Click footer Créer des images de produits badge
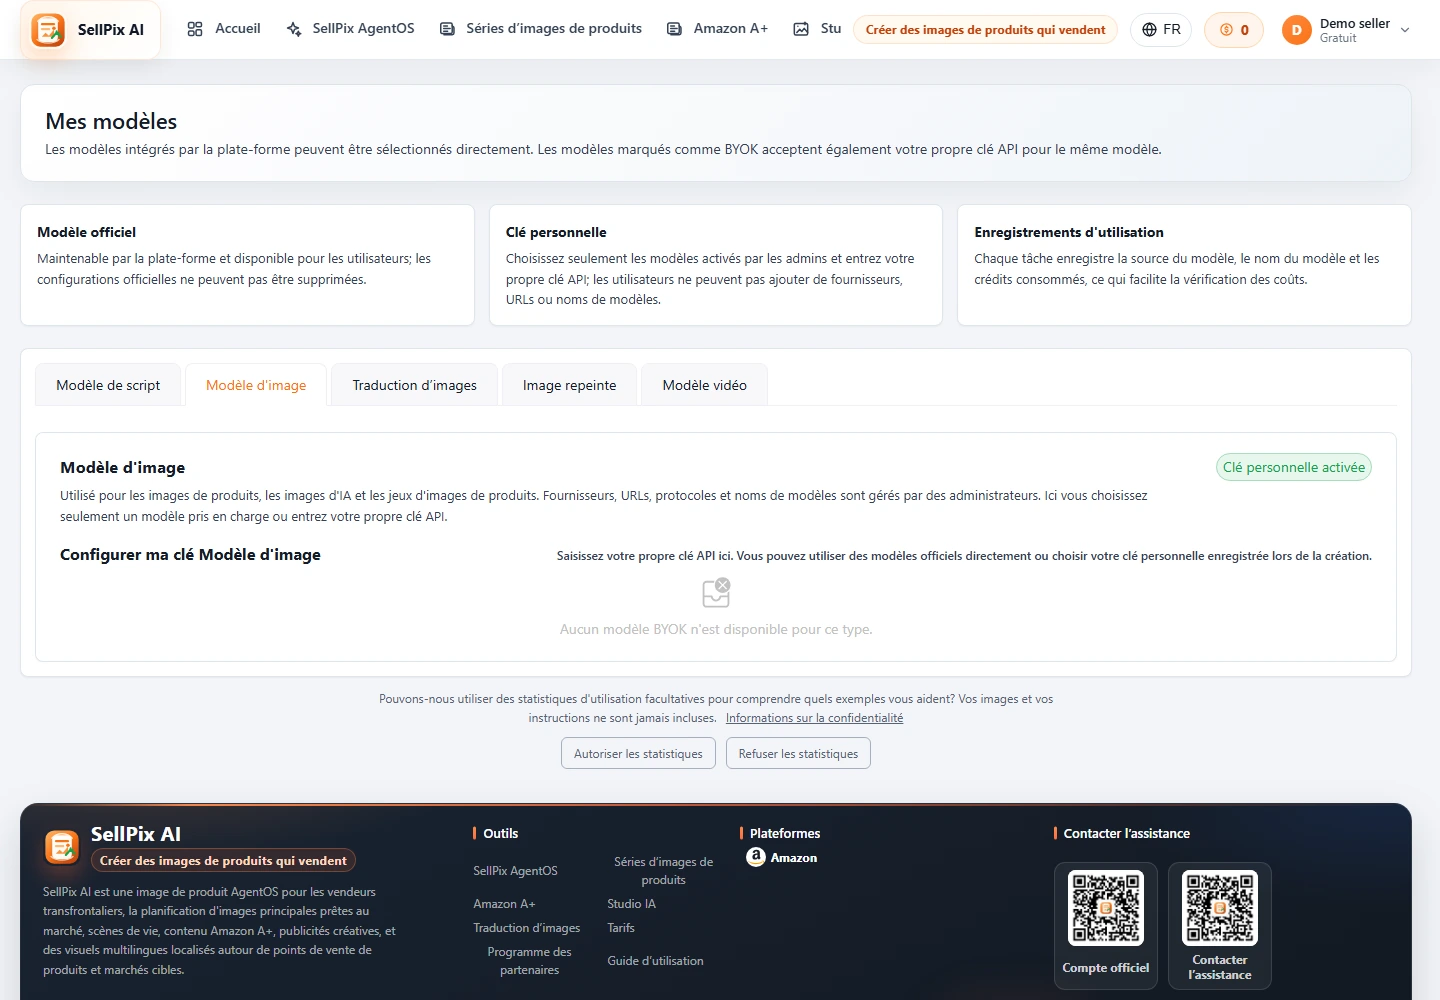The width and height of the screenshot is (1440, 1000). click(223, 861)
